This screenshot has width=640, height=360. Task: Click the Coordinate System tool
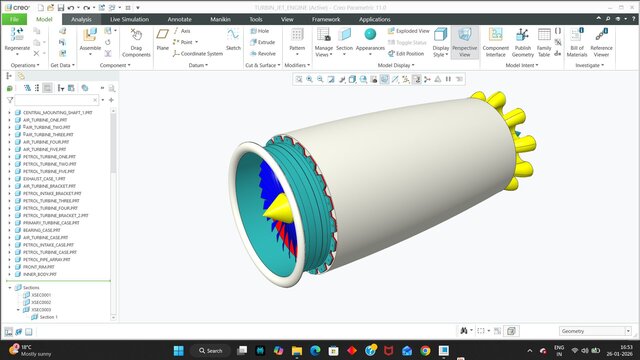198,53
